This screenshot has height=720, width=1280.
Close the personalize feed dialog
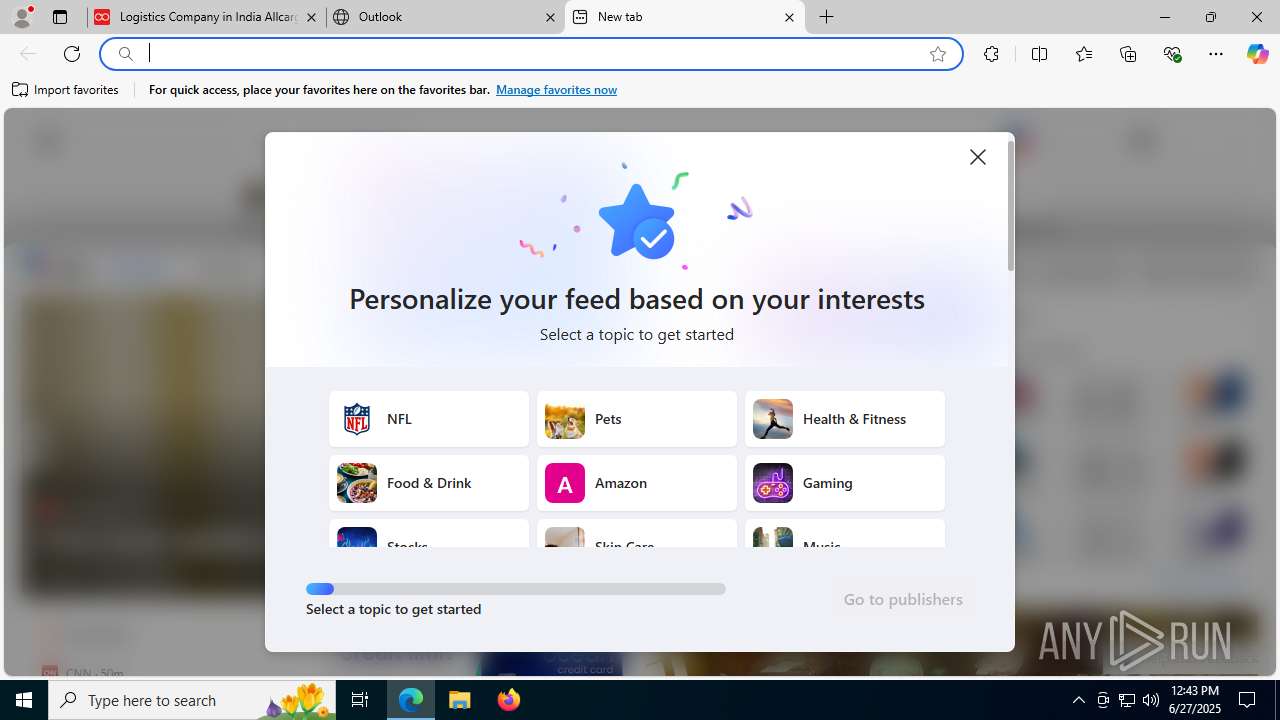(x=978, y=157)
